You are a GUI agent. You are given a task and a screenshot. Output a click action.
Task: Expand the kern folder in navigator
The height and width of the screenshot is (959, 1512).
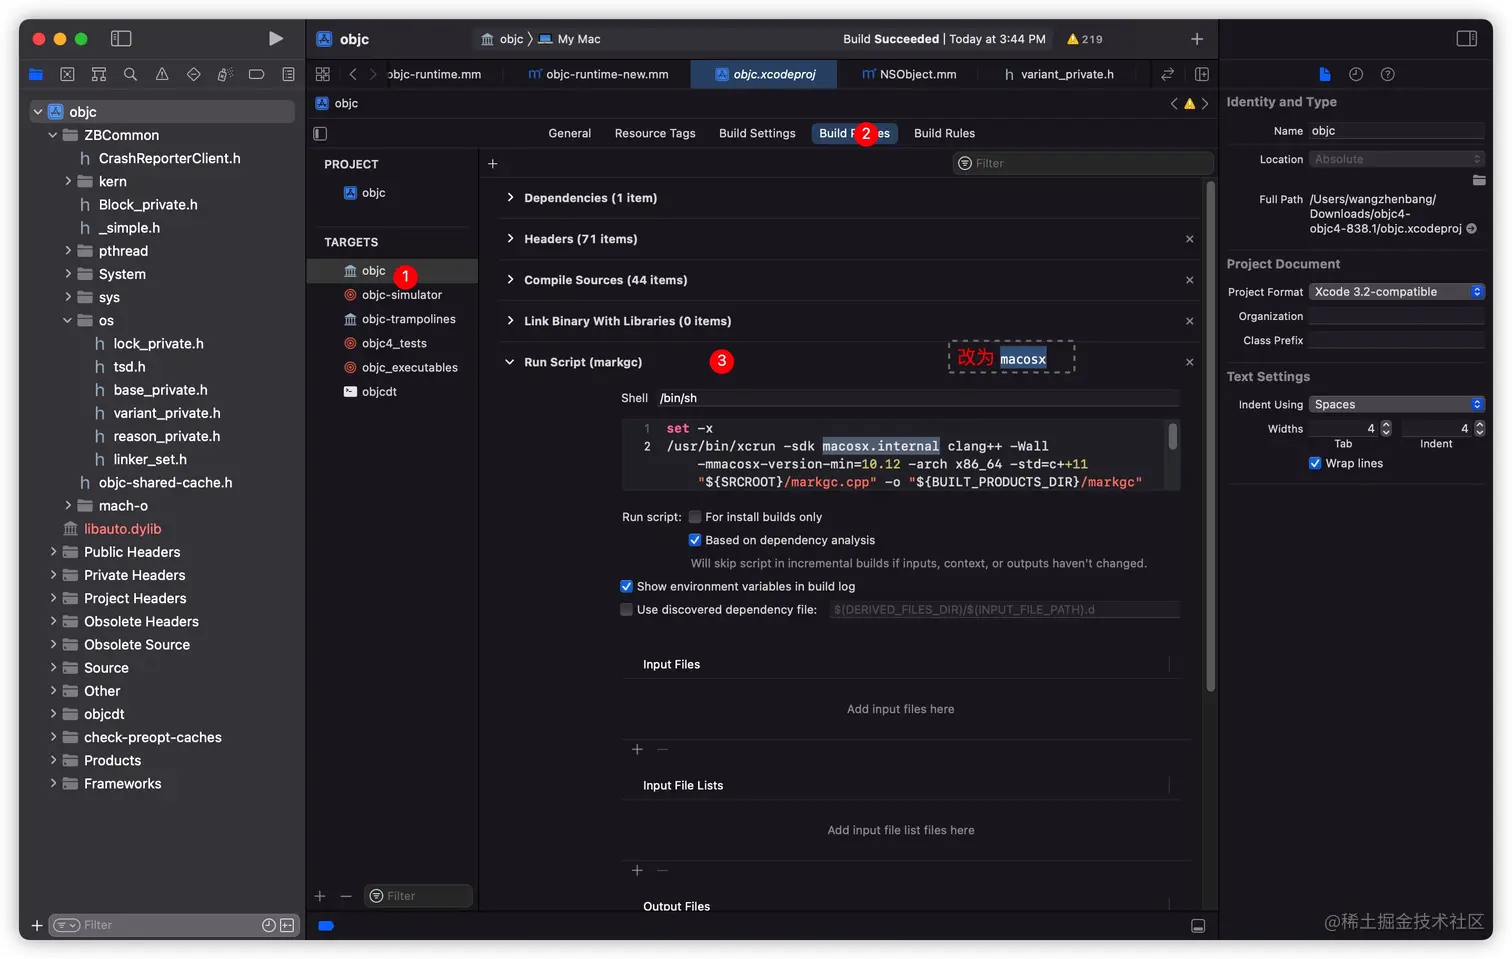pyautogui.click(x=68, y=181)
